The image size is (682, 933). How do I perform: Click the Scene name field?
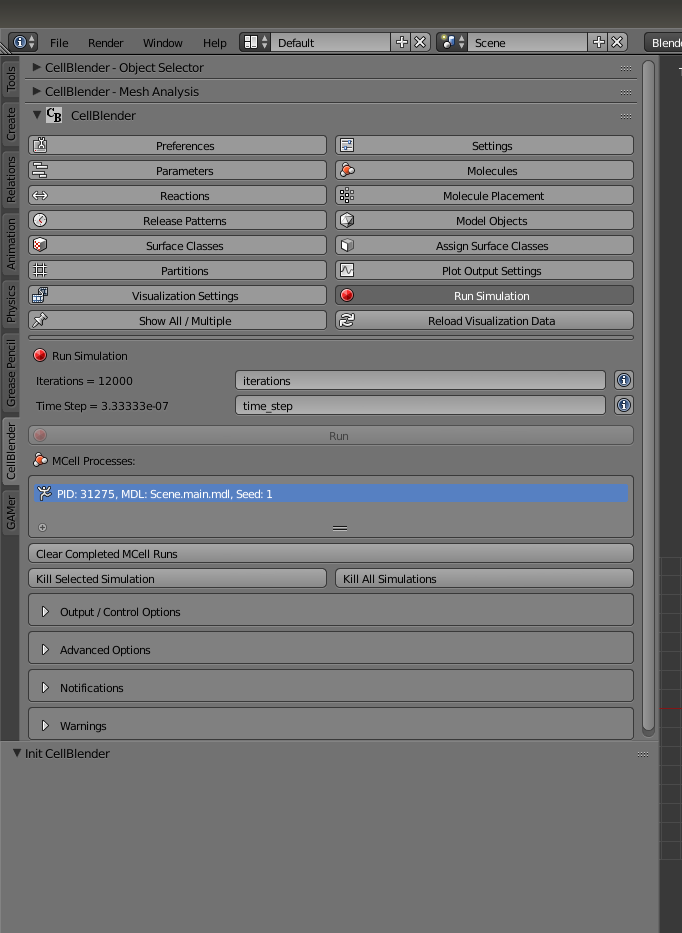528,42
